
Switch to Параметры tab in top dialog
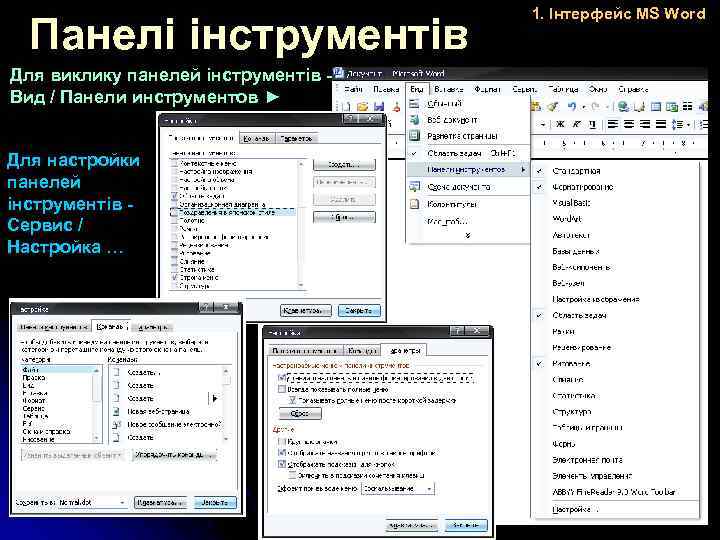point(296,138)
